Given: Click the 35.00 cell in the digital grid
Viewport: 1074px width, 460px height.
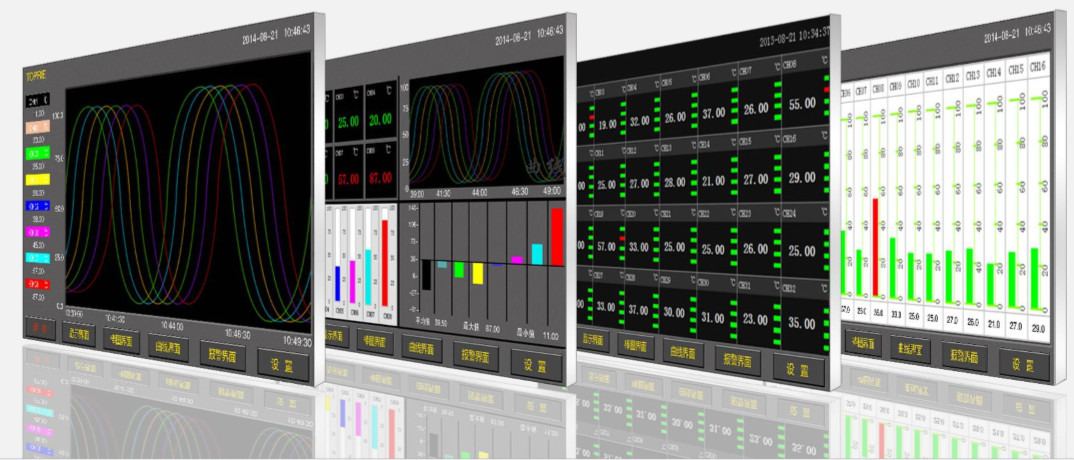Looking at the screenshot, I should pos(802,325).
